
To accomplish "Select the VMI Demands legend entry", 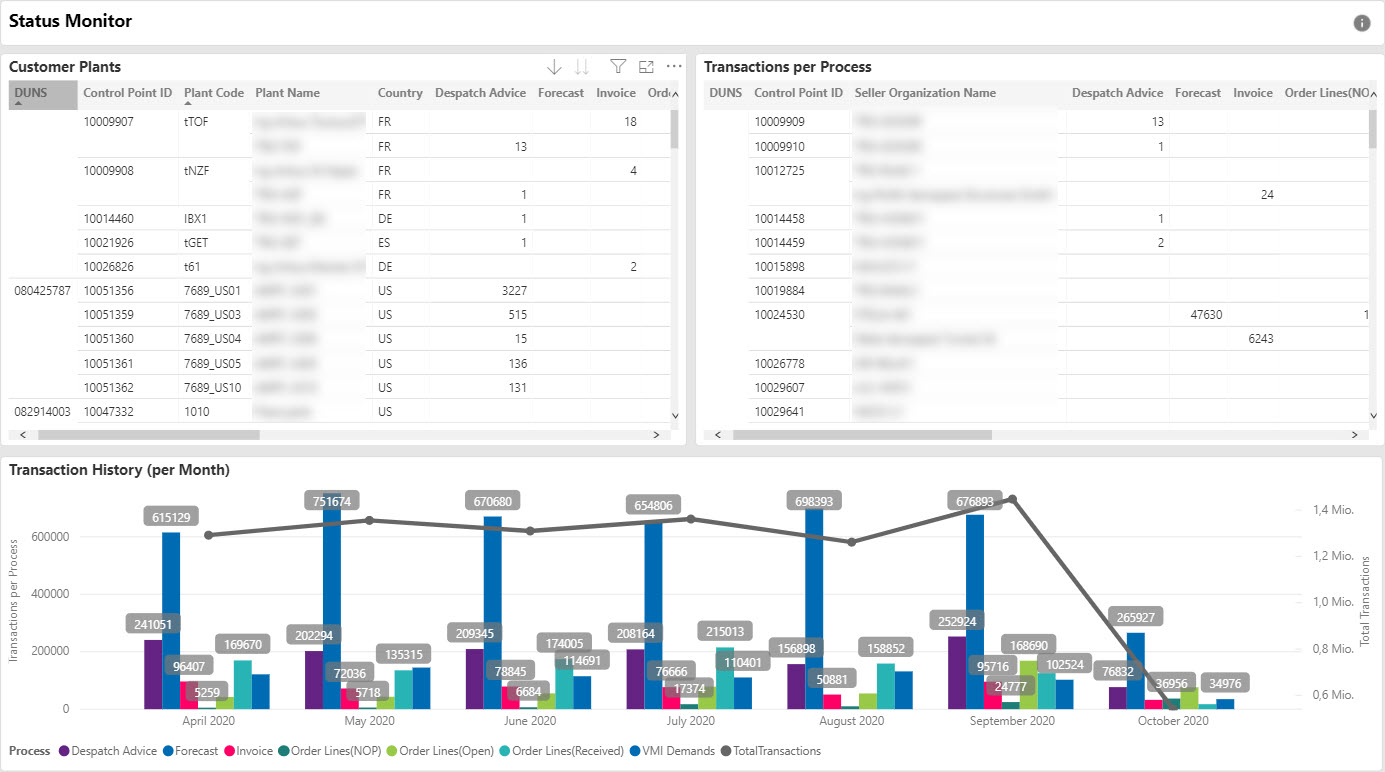I will tap(672, 751).
